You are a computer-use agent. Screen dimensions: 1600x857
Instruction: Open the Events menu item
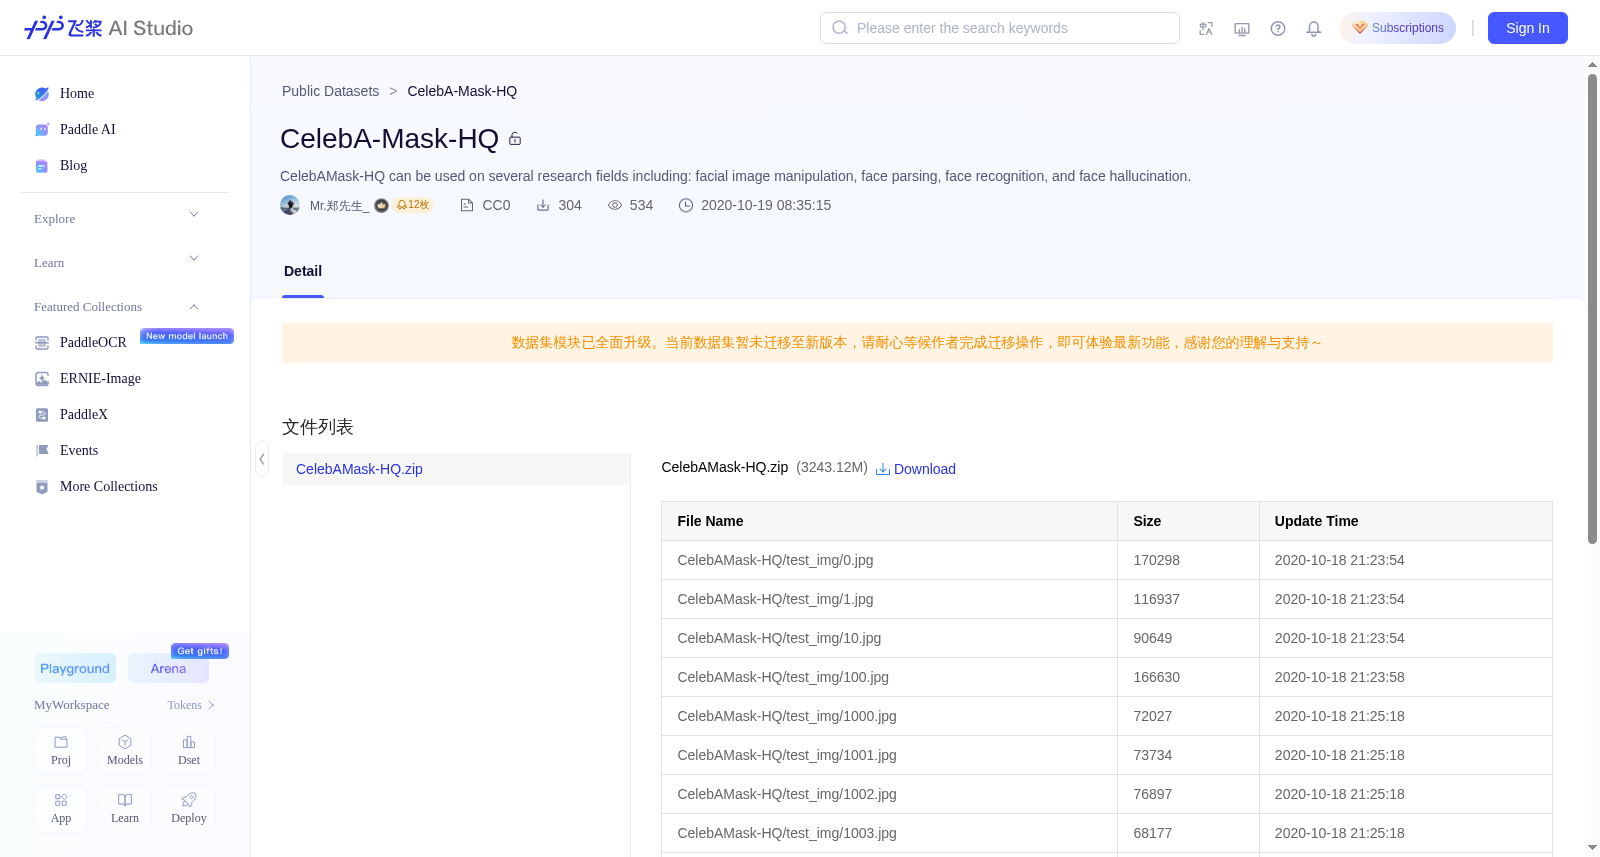pyautogui.click(x=79, y=451)
